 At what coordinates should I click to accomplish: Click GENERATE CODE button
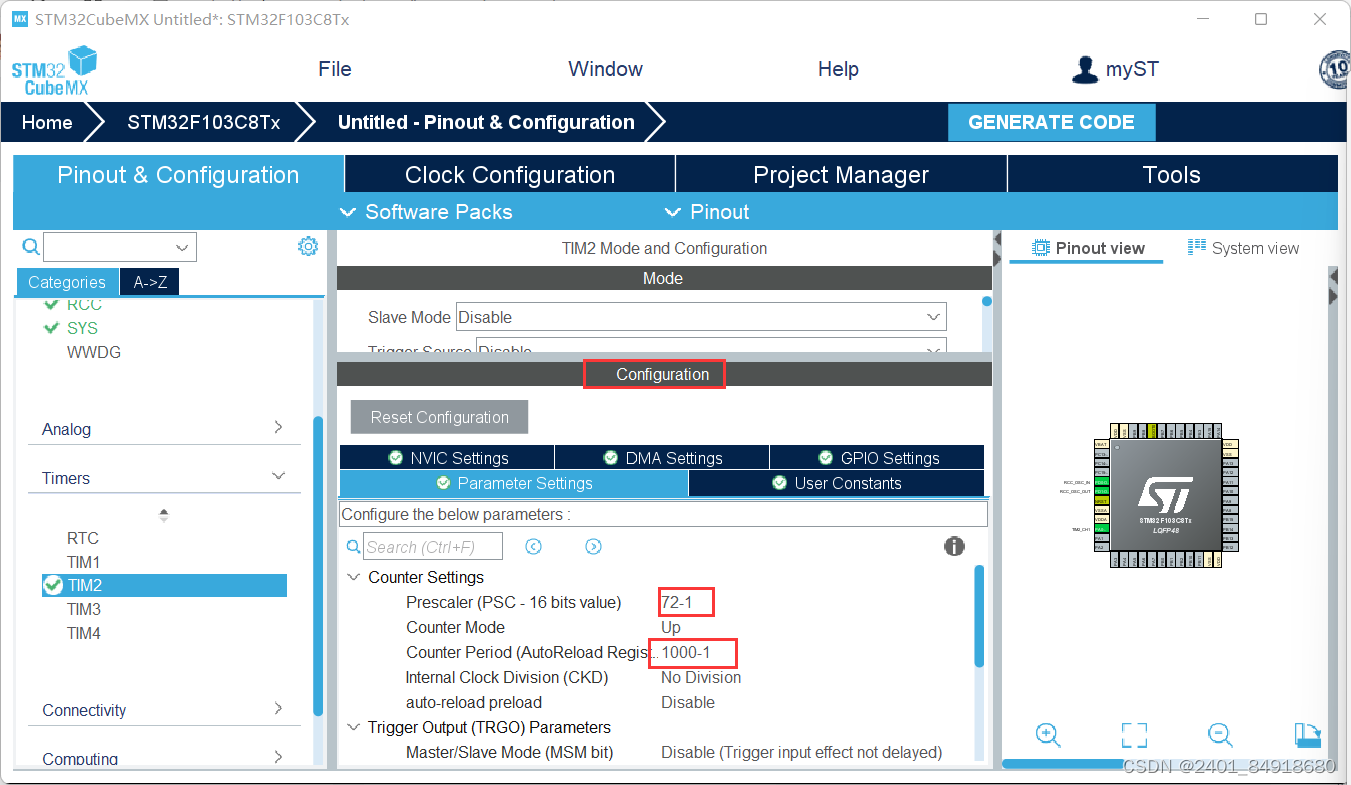[1051, 122]
